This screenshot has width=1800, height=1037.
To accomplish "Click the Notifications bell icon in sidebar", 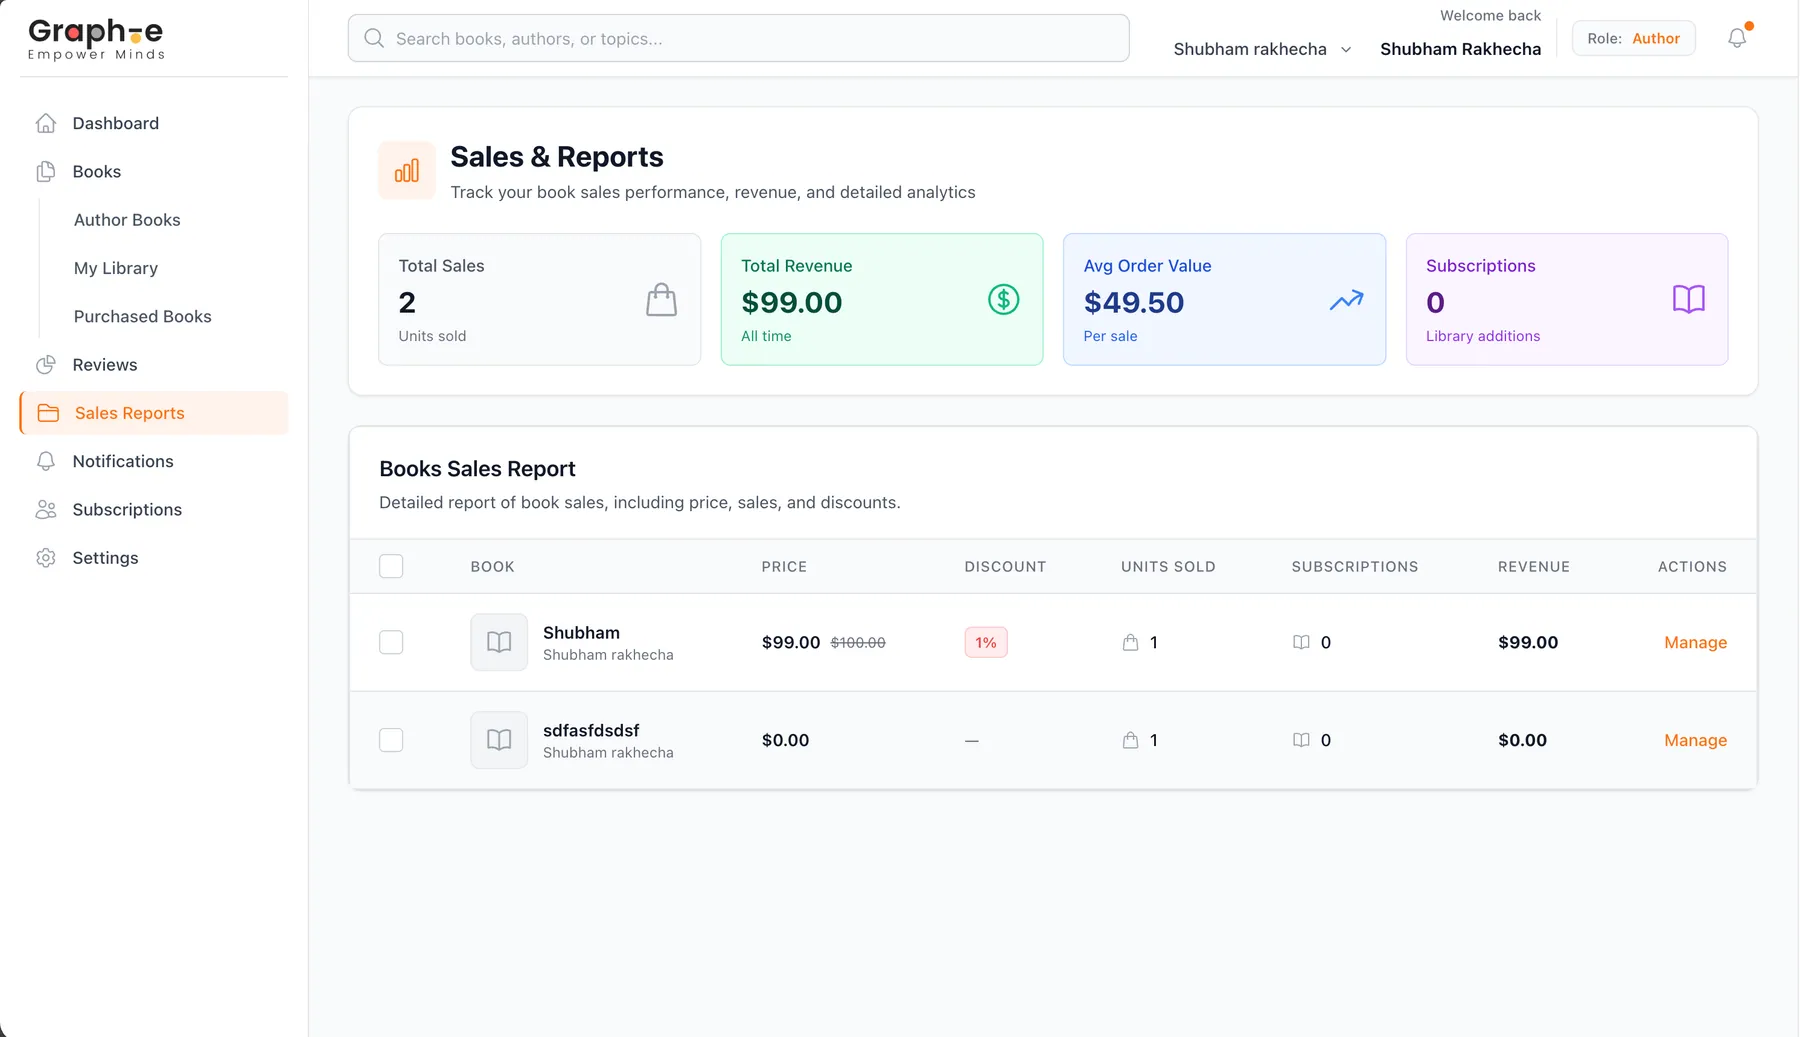I will (46, 461).
